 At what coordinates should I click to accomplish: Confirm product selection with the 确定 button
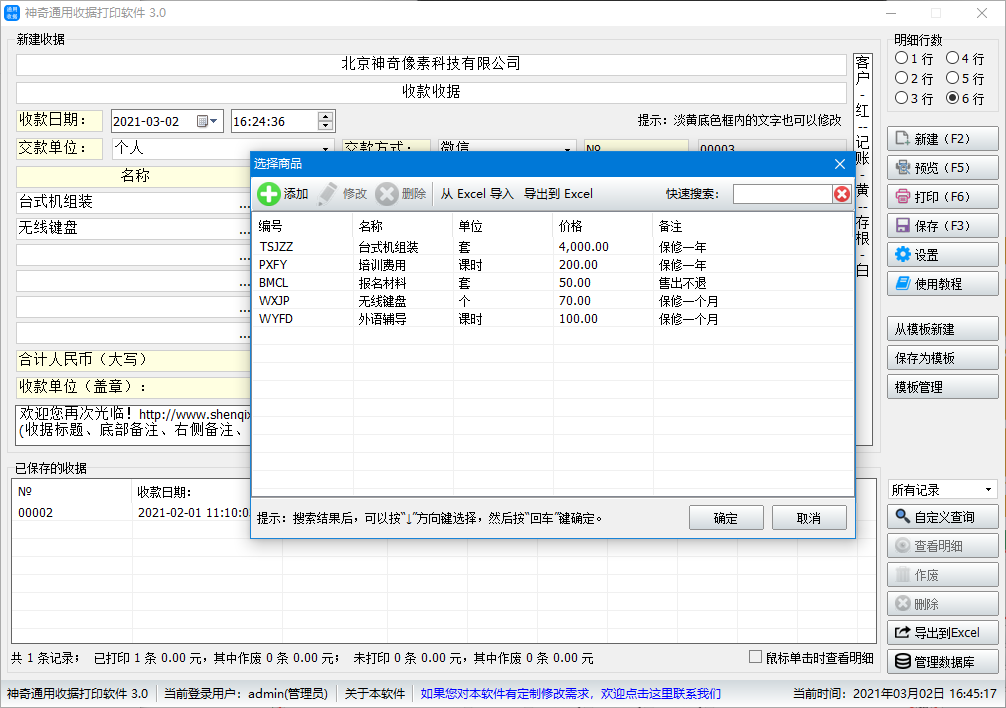725,517
